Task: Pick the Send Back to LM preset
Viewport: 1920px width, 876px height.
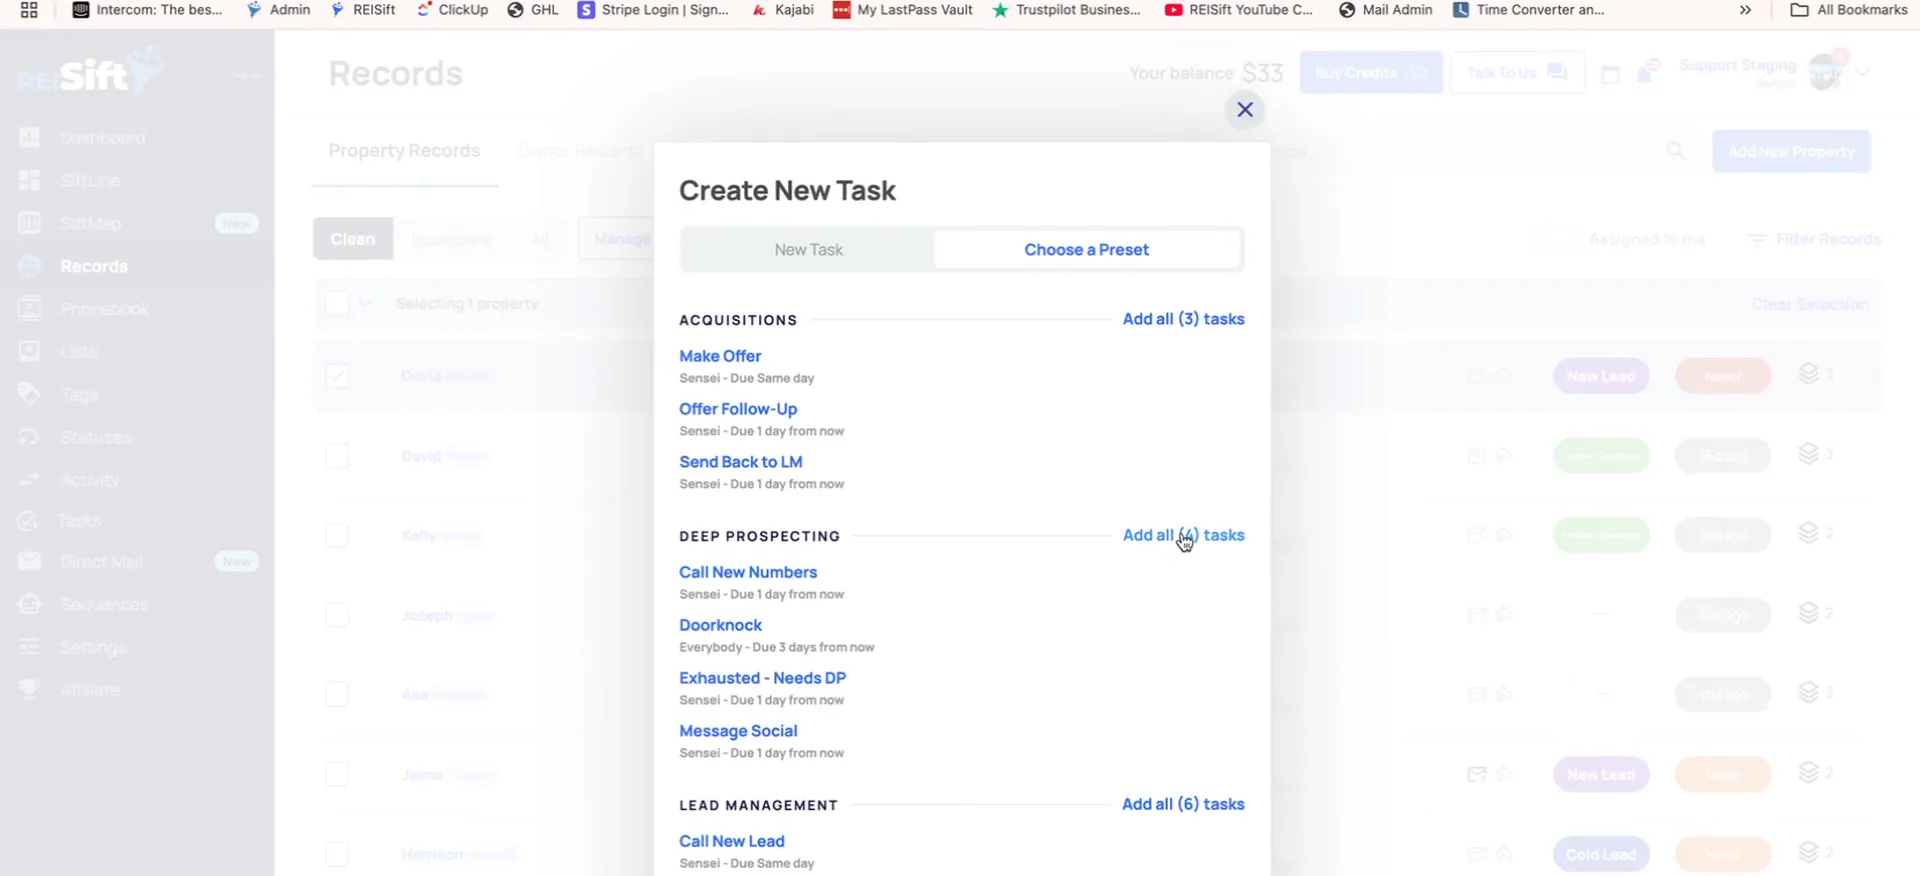Action: click(x=741, y=462)
